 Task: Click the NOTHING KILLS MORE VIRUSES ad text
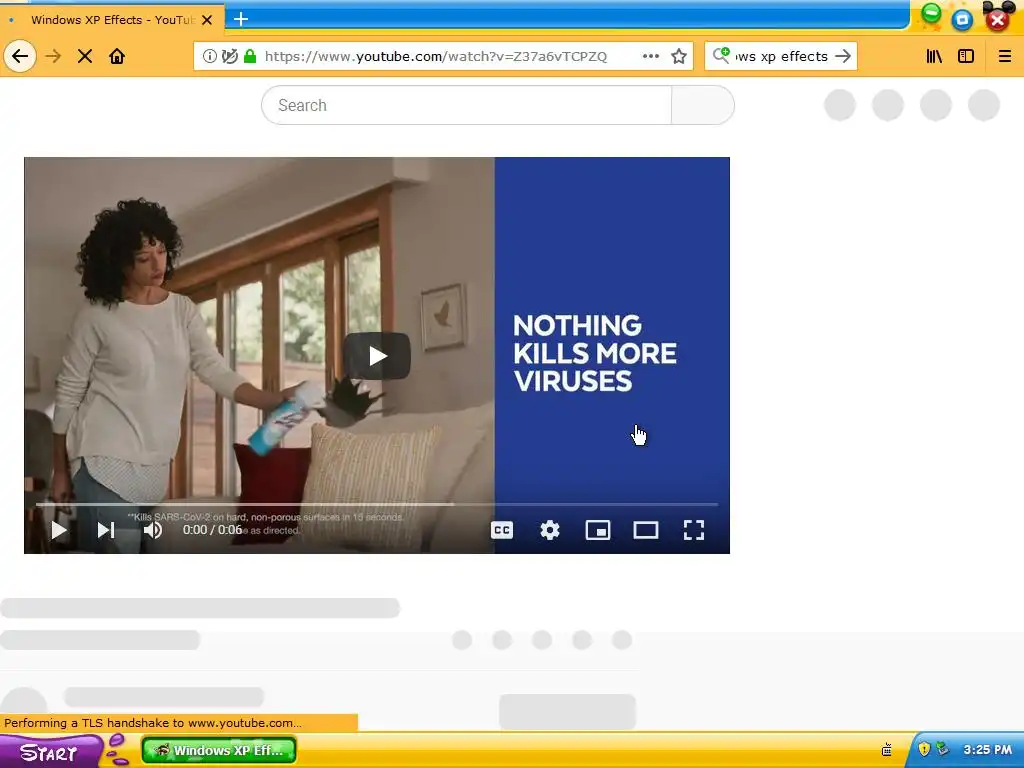(594, 353)
